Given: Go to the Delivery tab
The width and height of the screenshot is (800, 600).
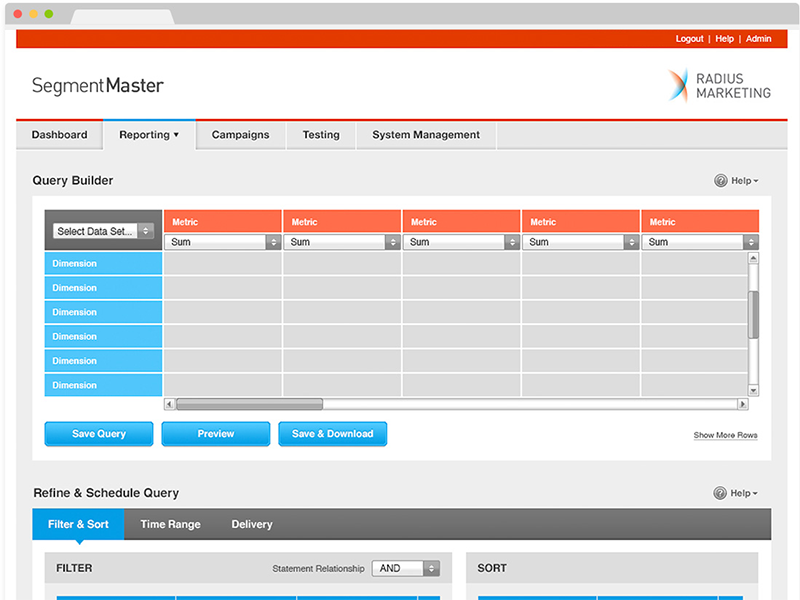Looking at the screenshot, I should click(251, 524).
